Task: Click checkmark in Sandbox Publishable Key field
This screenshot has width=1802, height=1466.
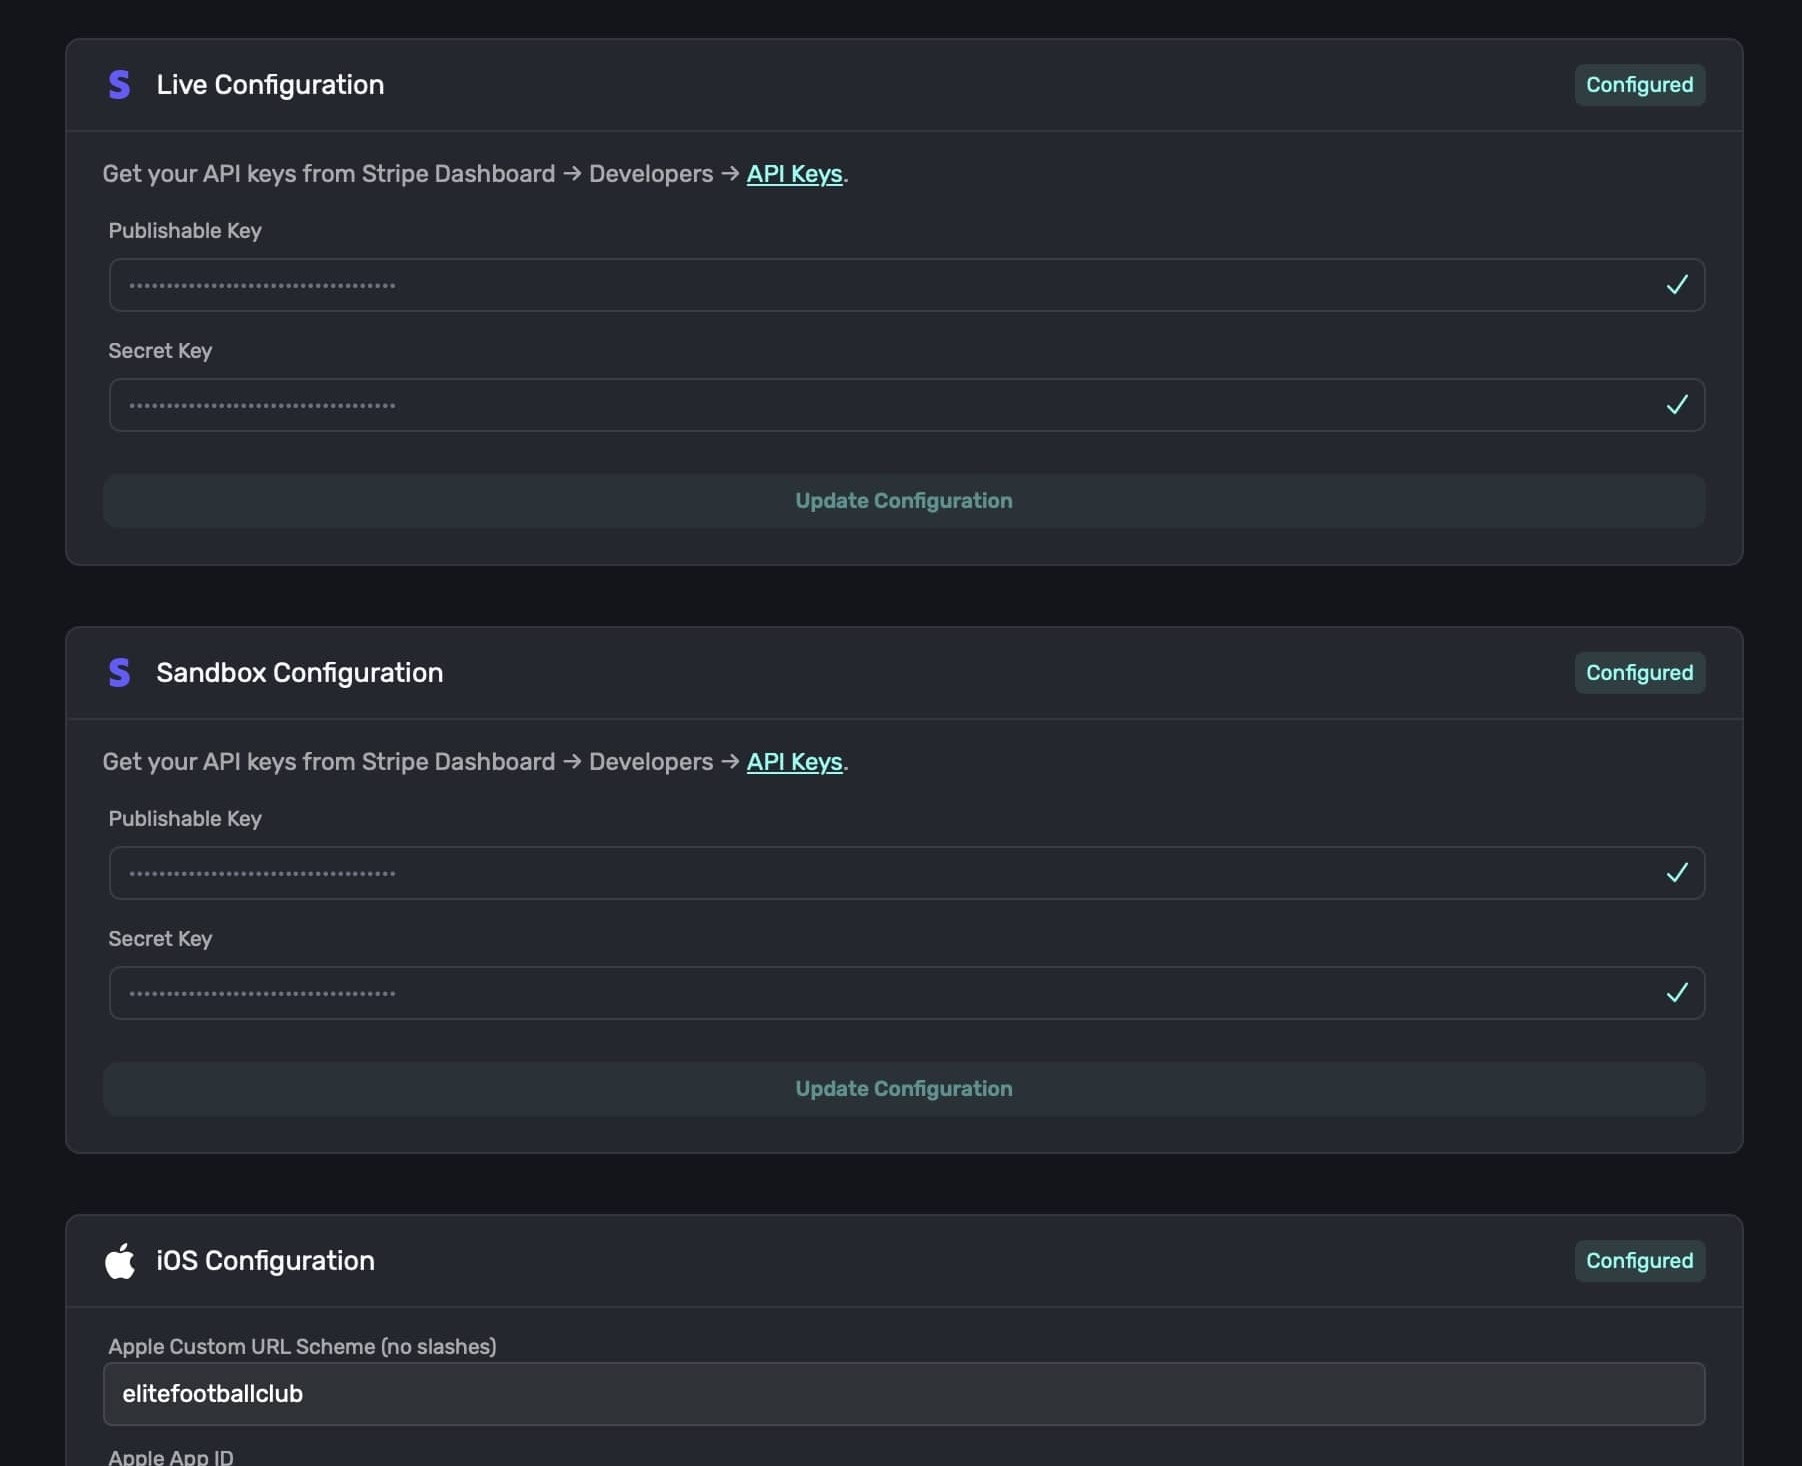Action: point(1677,873)
